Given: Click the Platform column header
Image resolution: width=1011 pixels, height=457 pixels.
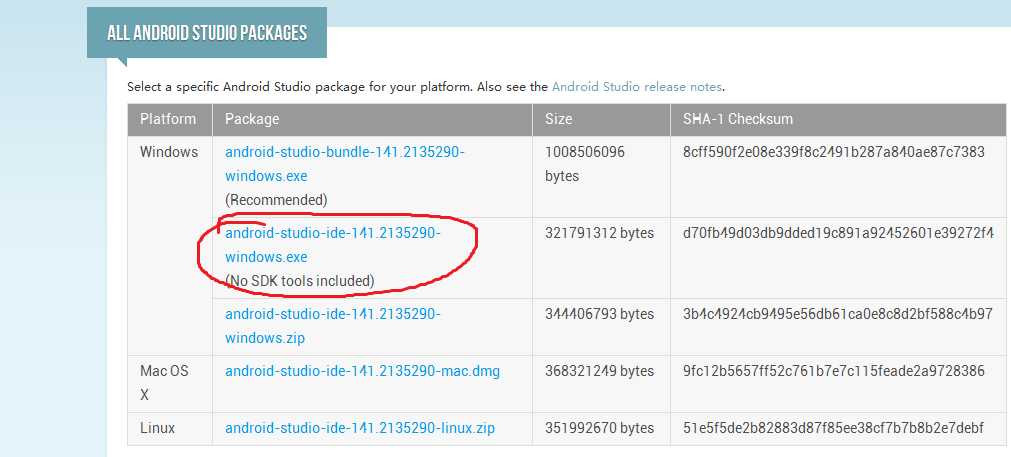Looking at the screenshot, I should (x=168, y=119).
